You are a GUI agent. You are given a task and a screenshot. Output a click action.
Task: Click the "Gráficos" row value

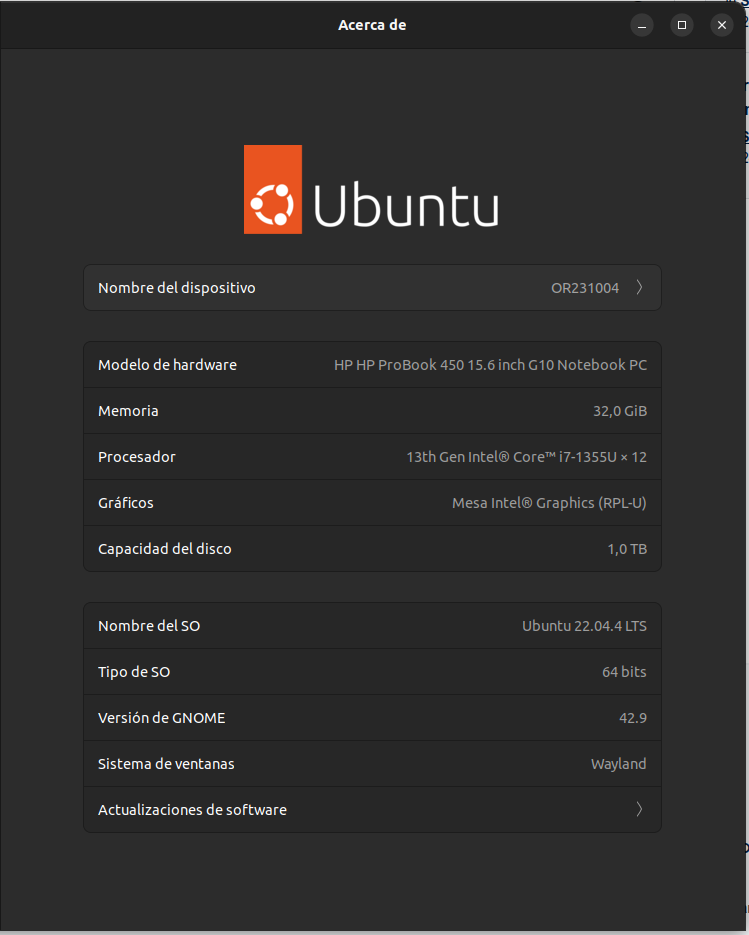click(x=549, y=502)
